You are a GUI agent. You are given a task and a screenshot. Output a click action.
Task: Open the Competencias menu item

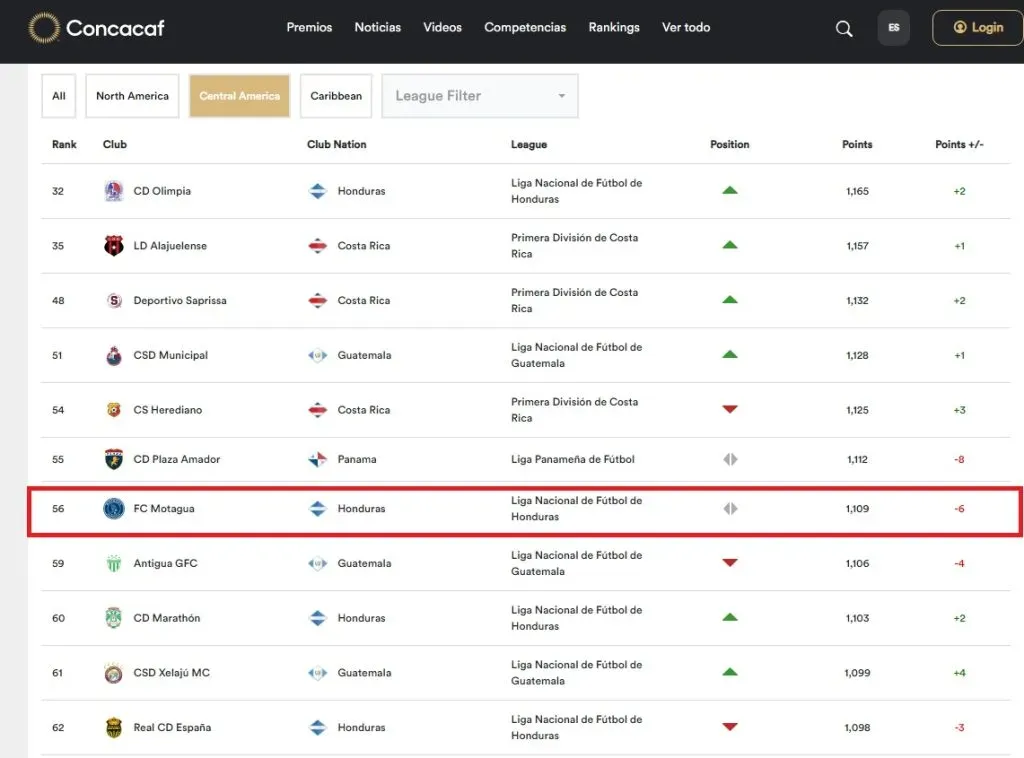point(525,28)
